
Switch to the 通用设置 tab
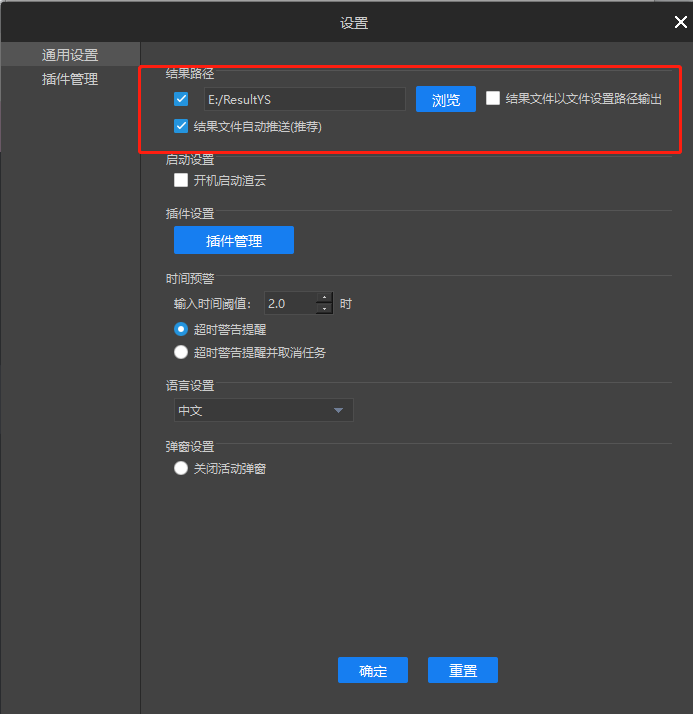tap(70, 55)
